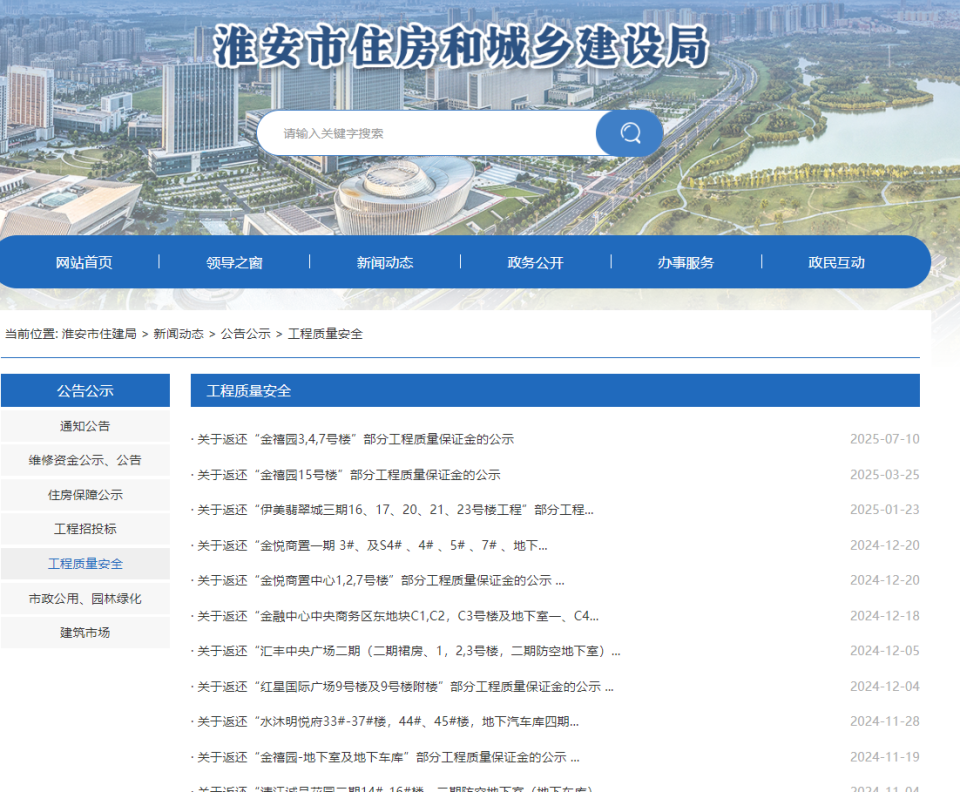
Task: Open the 办事服务 menu item
Action: tap(686, 262)
